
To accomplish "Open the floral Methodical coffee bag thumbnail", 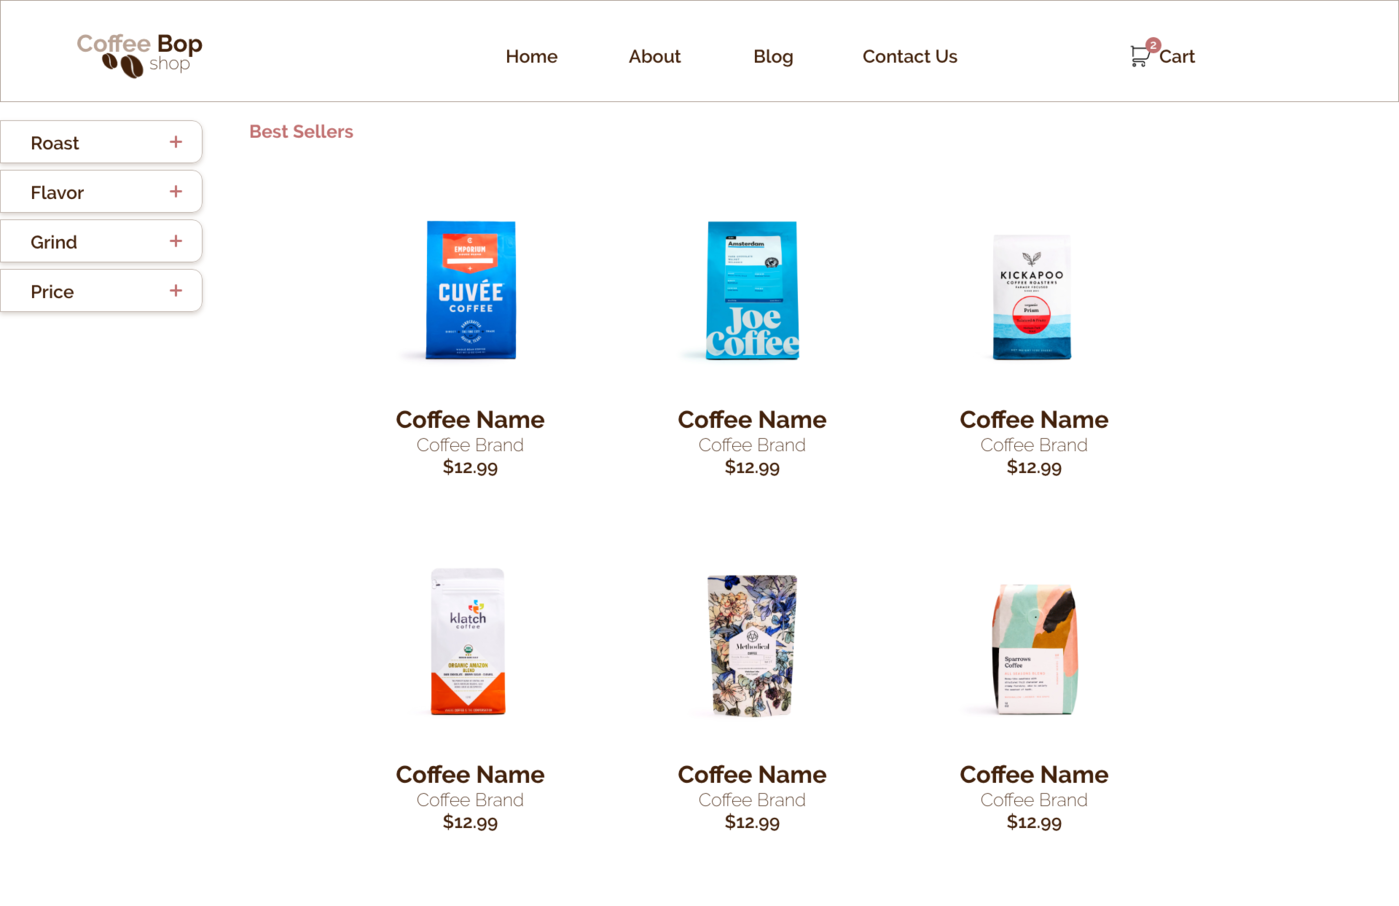I will [x=752, y=646].
